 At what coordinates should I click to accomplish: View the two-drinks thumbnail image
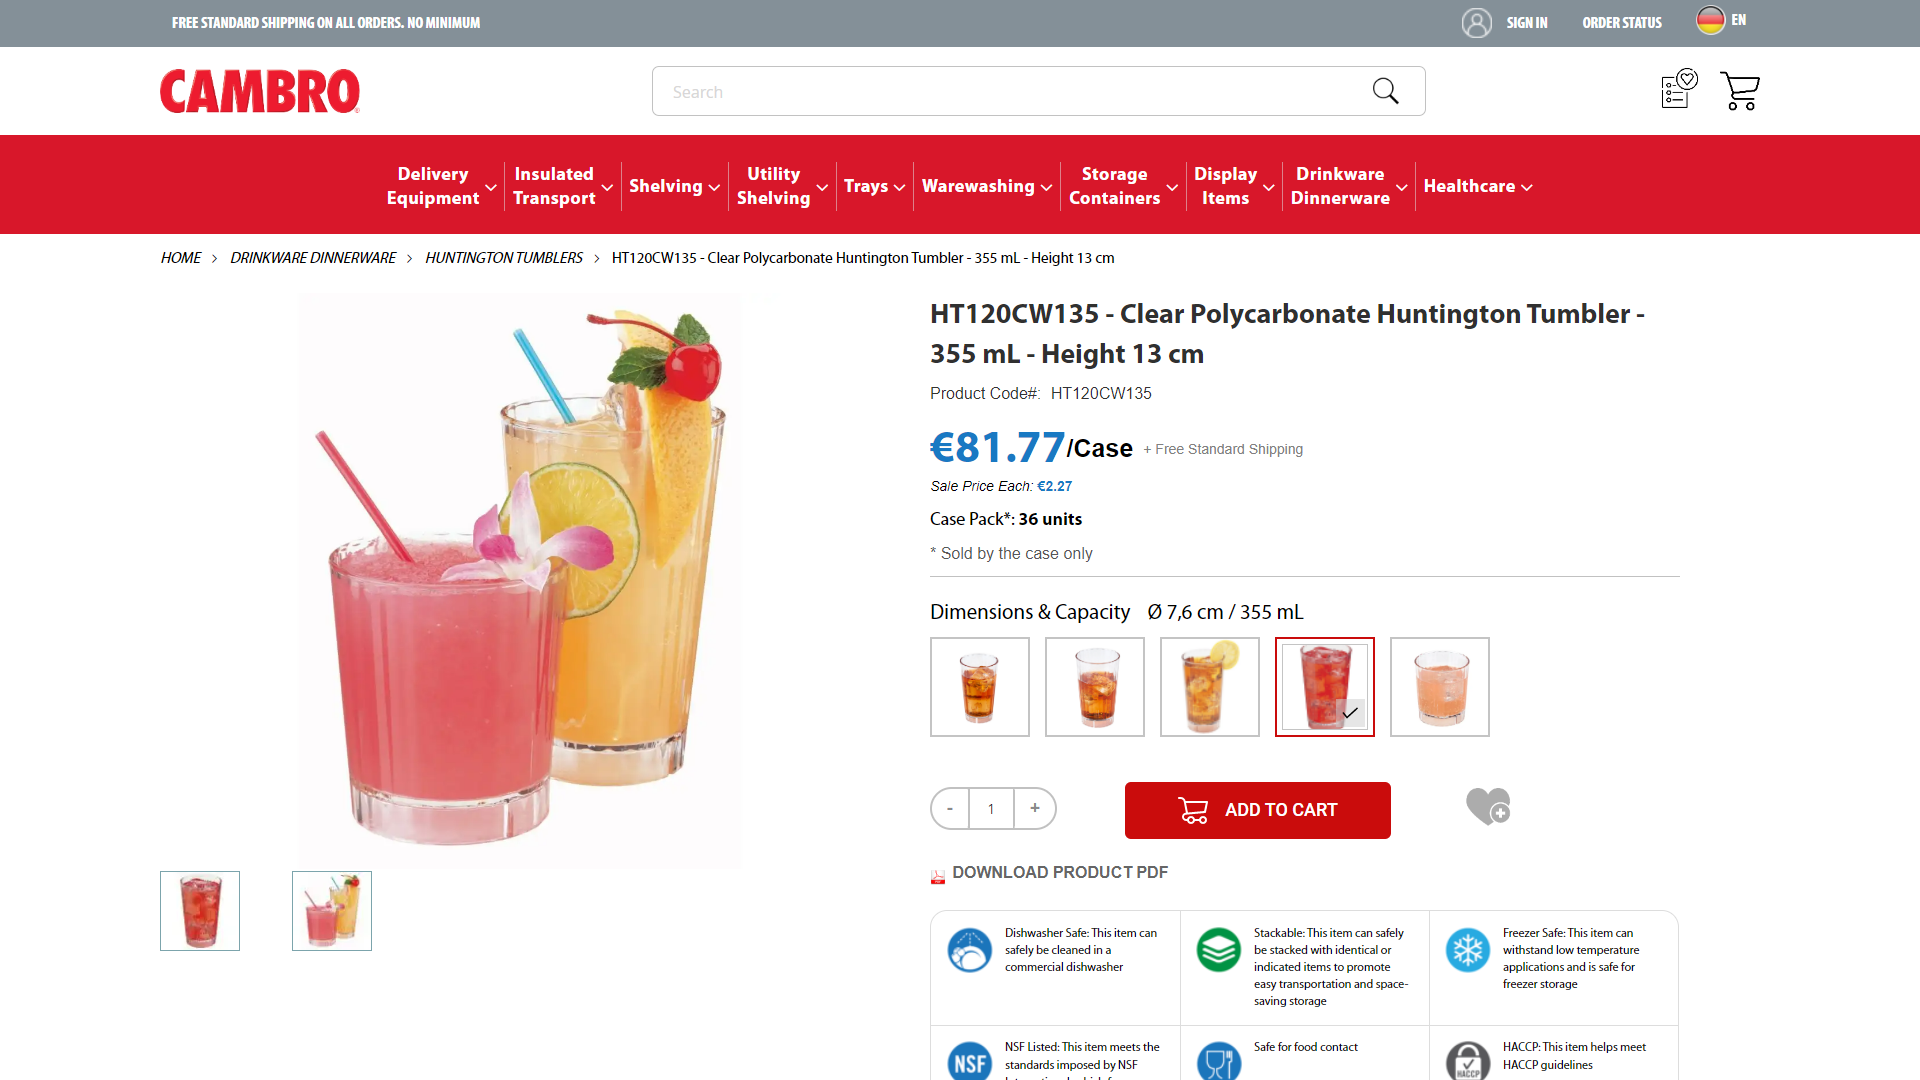(331, 911)
